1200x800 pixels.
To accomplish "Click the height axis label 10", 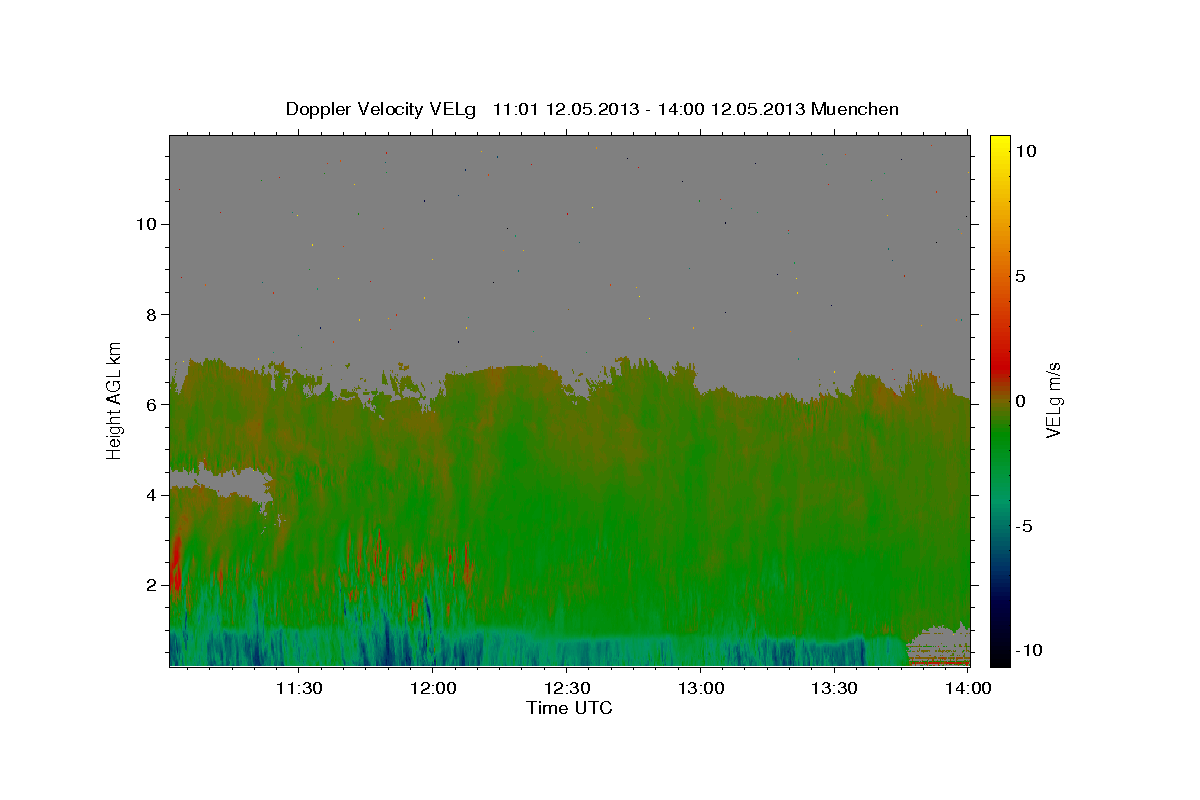I will coord(145,224).
